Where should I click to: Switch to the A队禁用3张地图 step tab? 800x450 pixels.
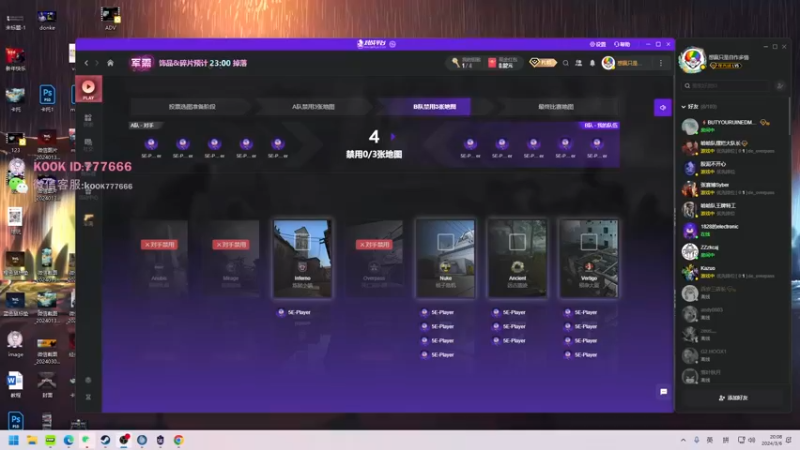313,107
